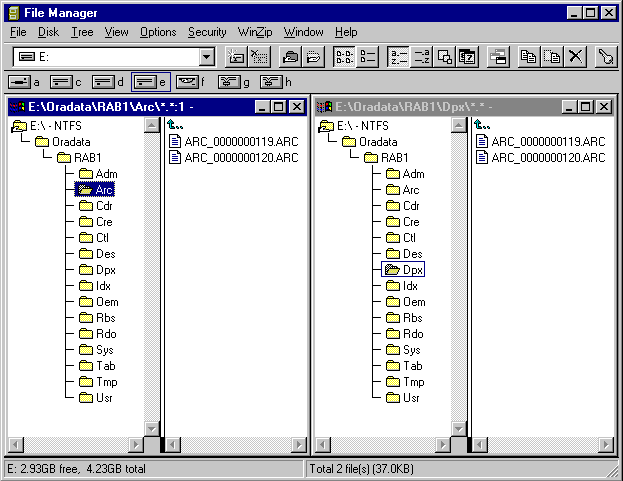The width and height of the screenshot is (623, 481).
Task: Toggle the All File Details view button
Action: click(x=368, y=57)
